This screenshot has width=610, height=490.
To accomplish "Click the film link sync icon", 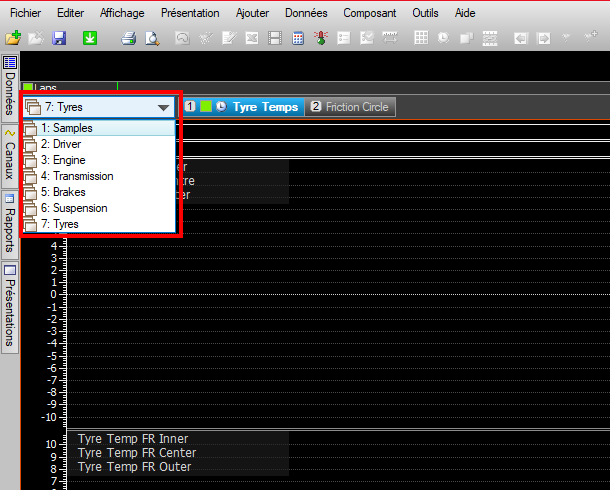I will 490,38.
